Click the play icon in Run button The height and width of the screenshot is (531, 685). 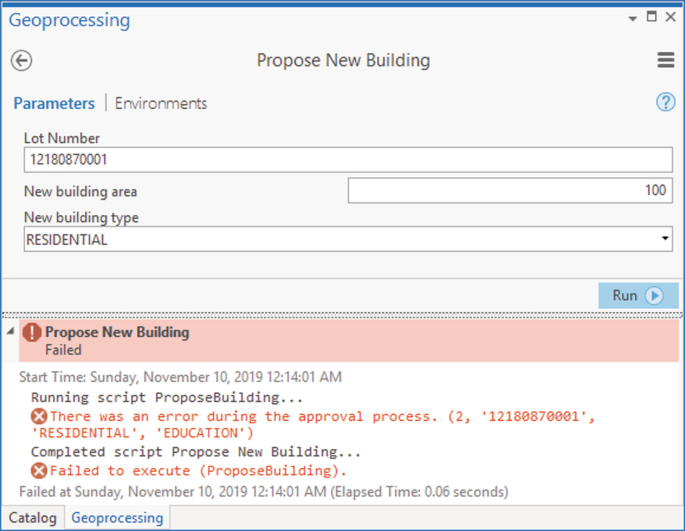point(654,296)
